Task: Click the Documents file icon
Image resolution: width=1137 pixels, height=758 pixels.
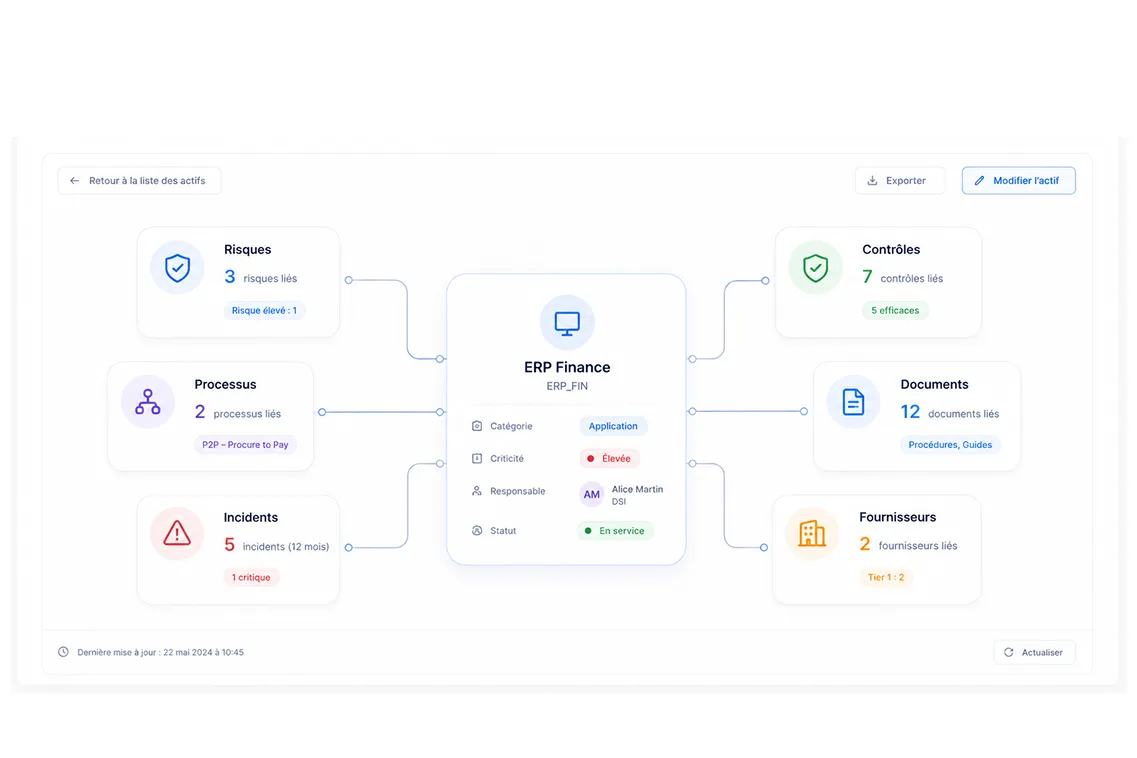Action: coord(853,402)
